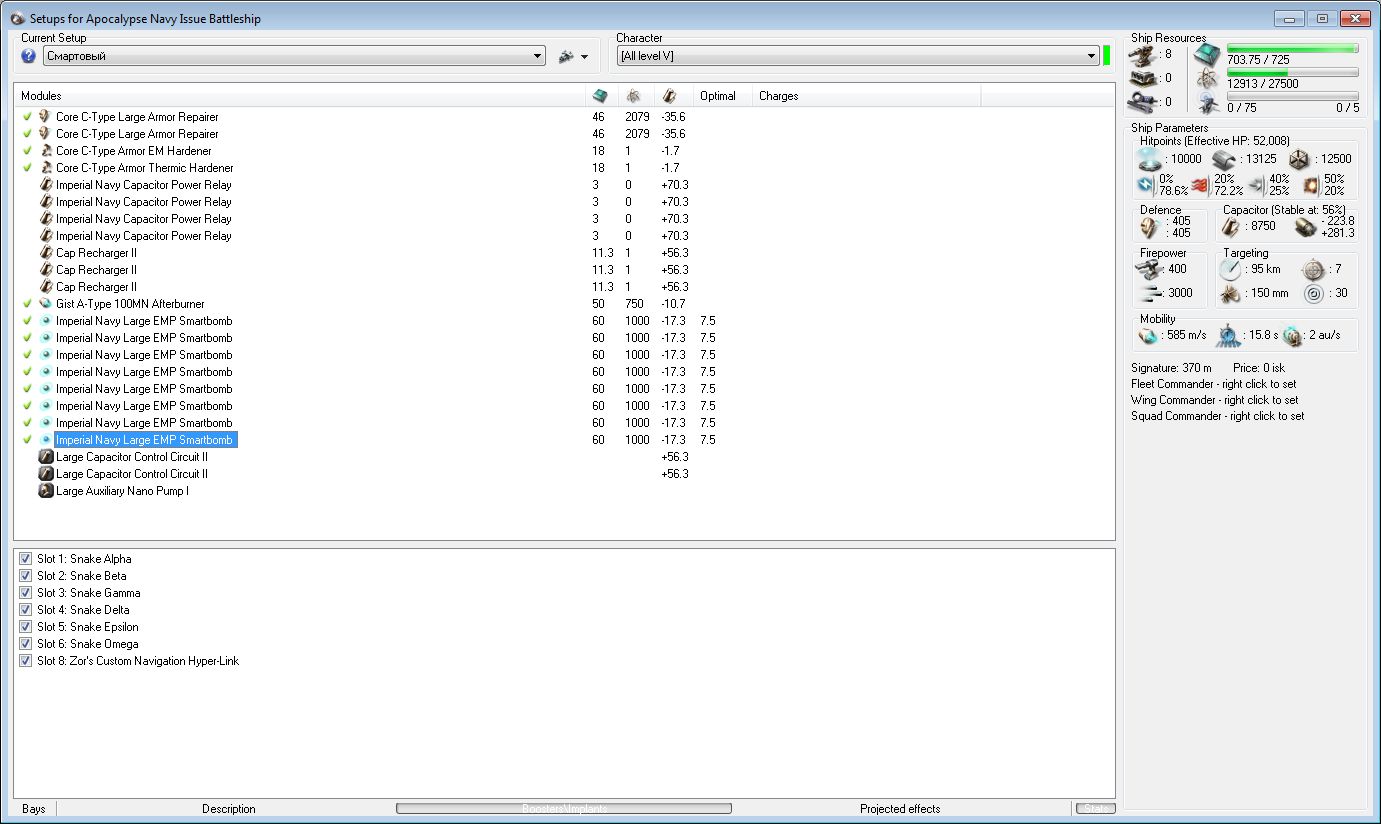The image size is (1381, 824).
Task: Click the Gist A-Type 100MN Afterburner module icon
Action: tap(45, 304)
